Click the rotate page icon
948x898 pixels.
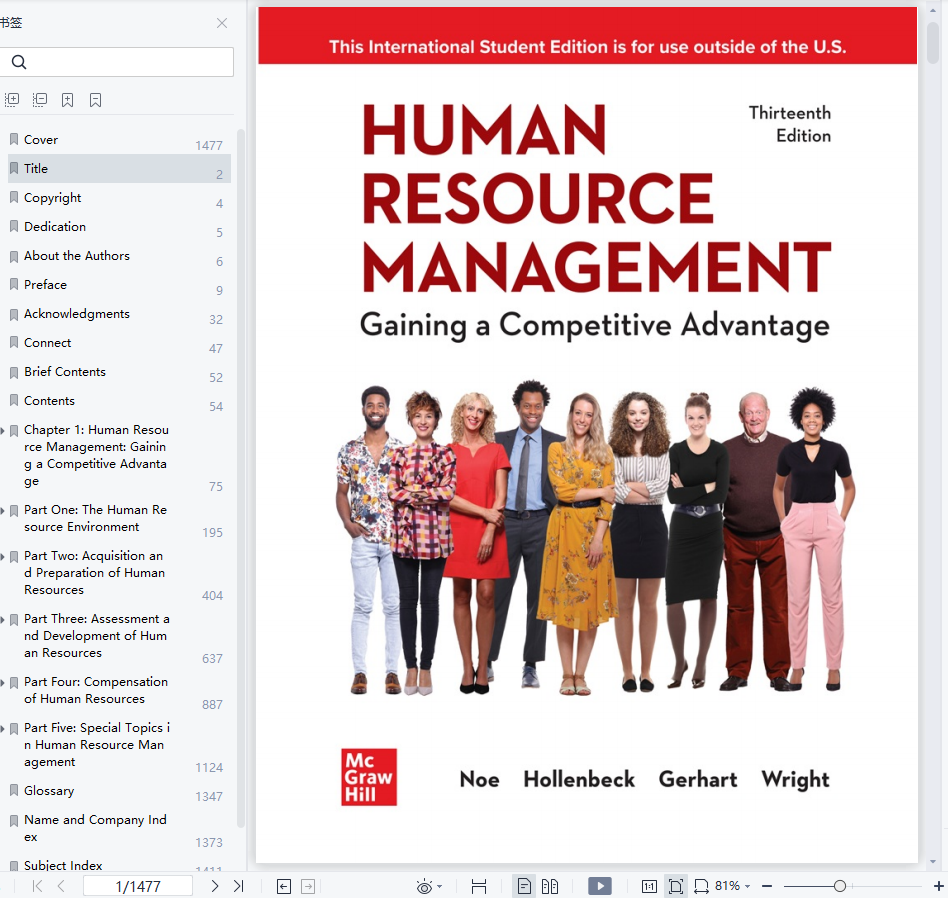pyautogui.click(x=701, y=887)
